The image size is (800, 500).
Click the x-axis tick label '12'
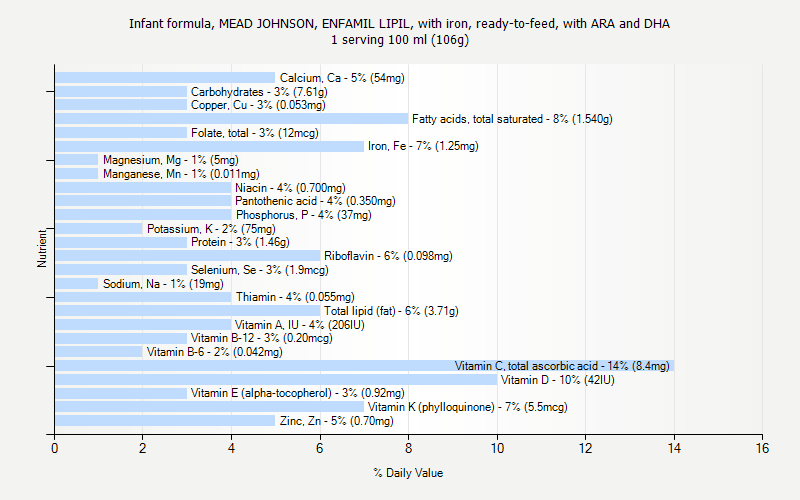pyautogui.click(x=585, y=448)
